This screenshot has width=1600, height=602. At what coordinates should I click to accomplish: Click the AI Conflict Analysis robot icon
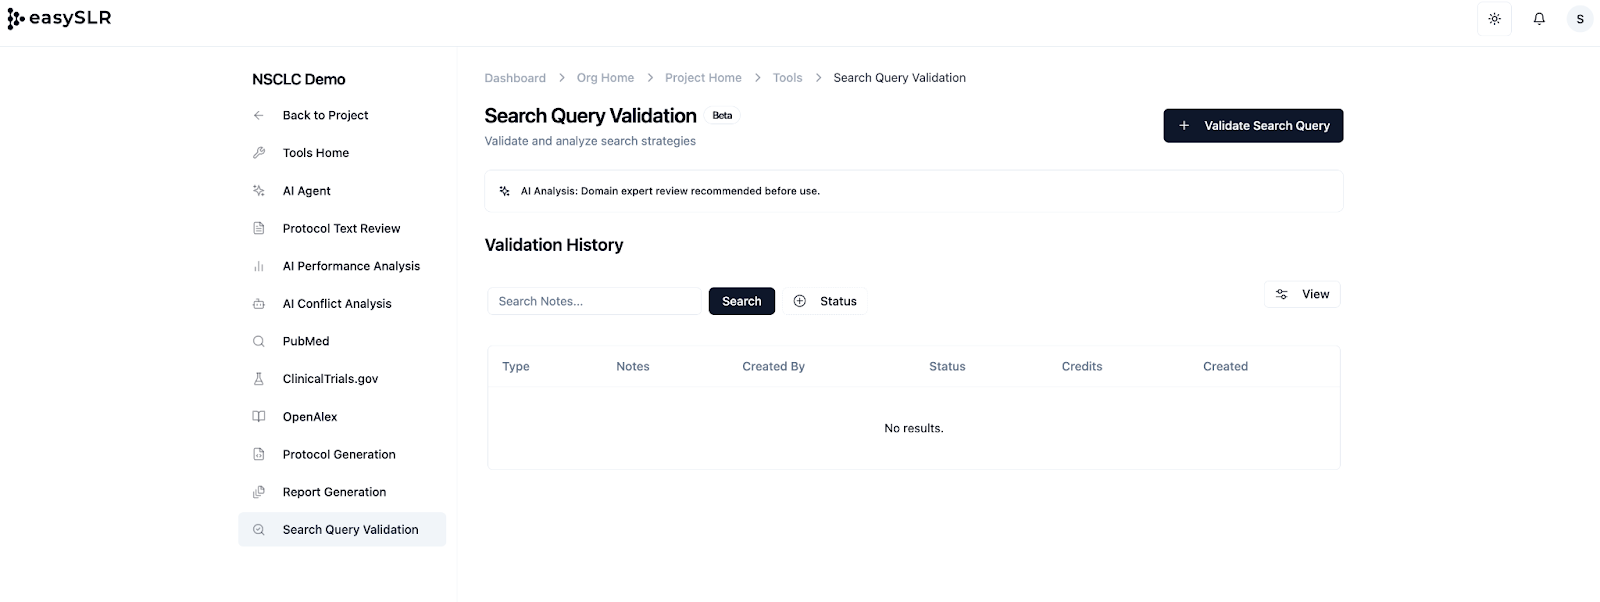pyautogui.click(x=259, y=304)
